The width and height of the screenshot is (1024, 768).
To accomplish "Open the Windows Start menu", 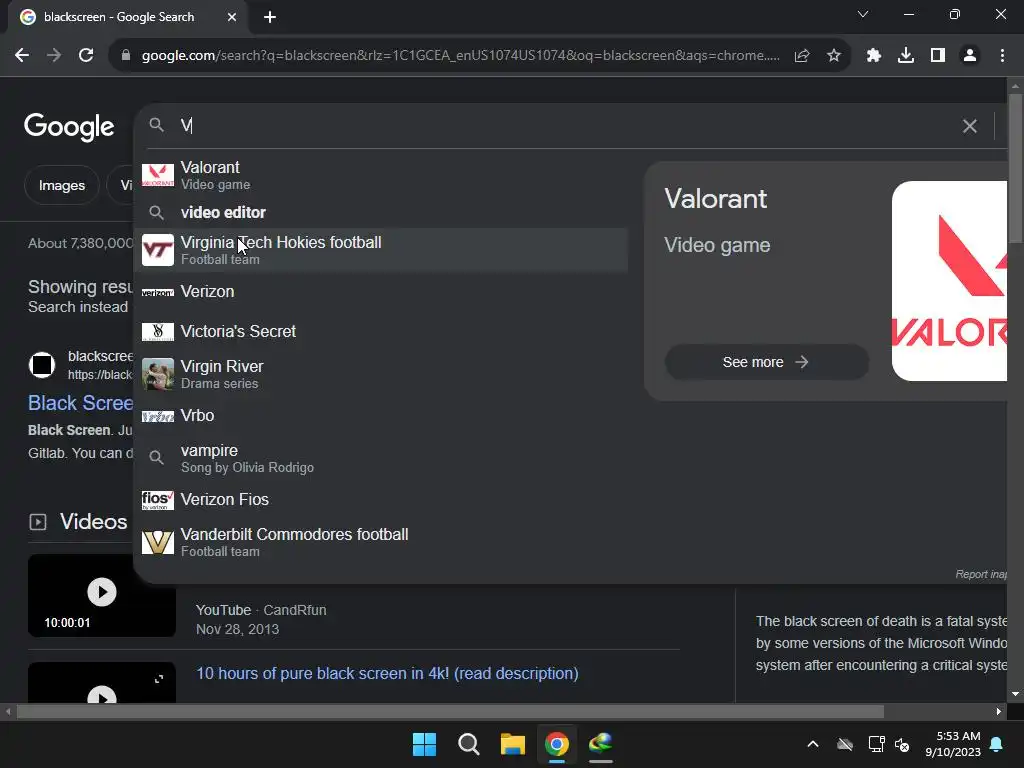I will [424, 744].
